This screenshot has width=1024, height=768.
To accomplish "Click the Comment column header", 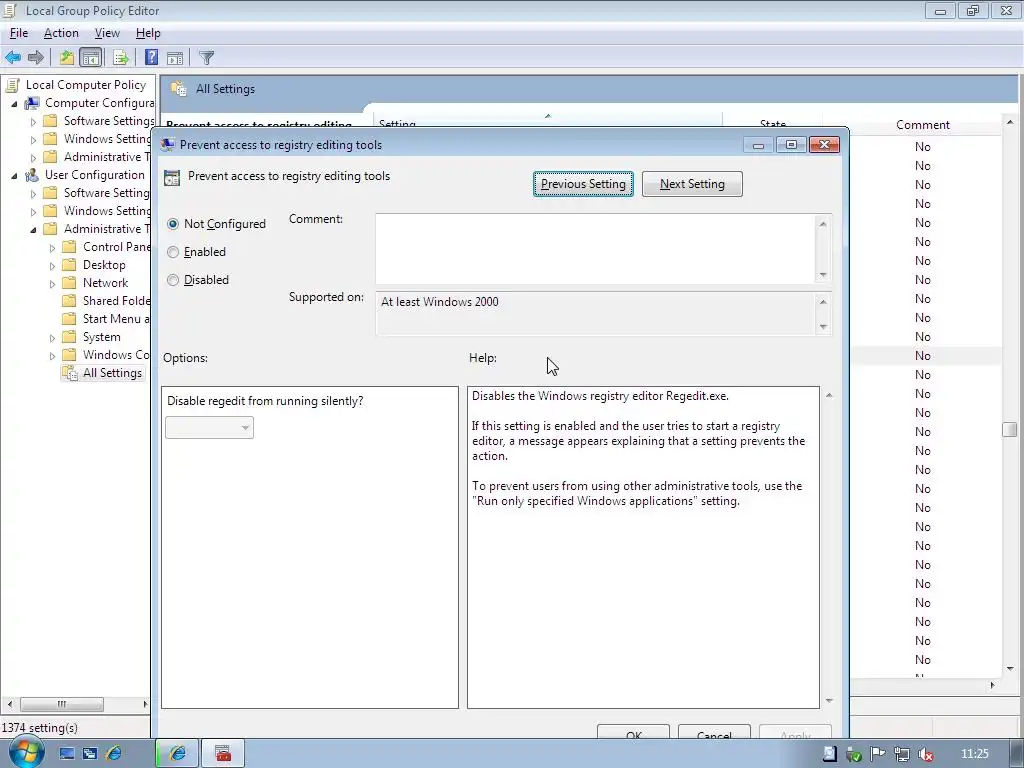I will coord(922,125).
